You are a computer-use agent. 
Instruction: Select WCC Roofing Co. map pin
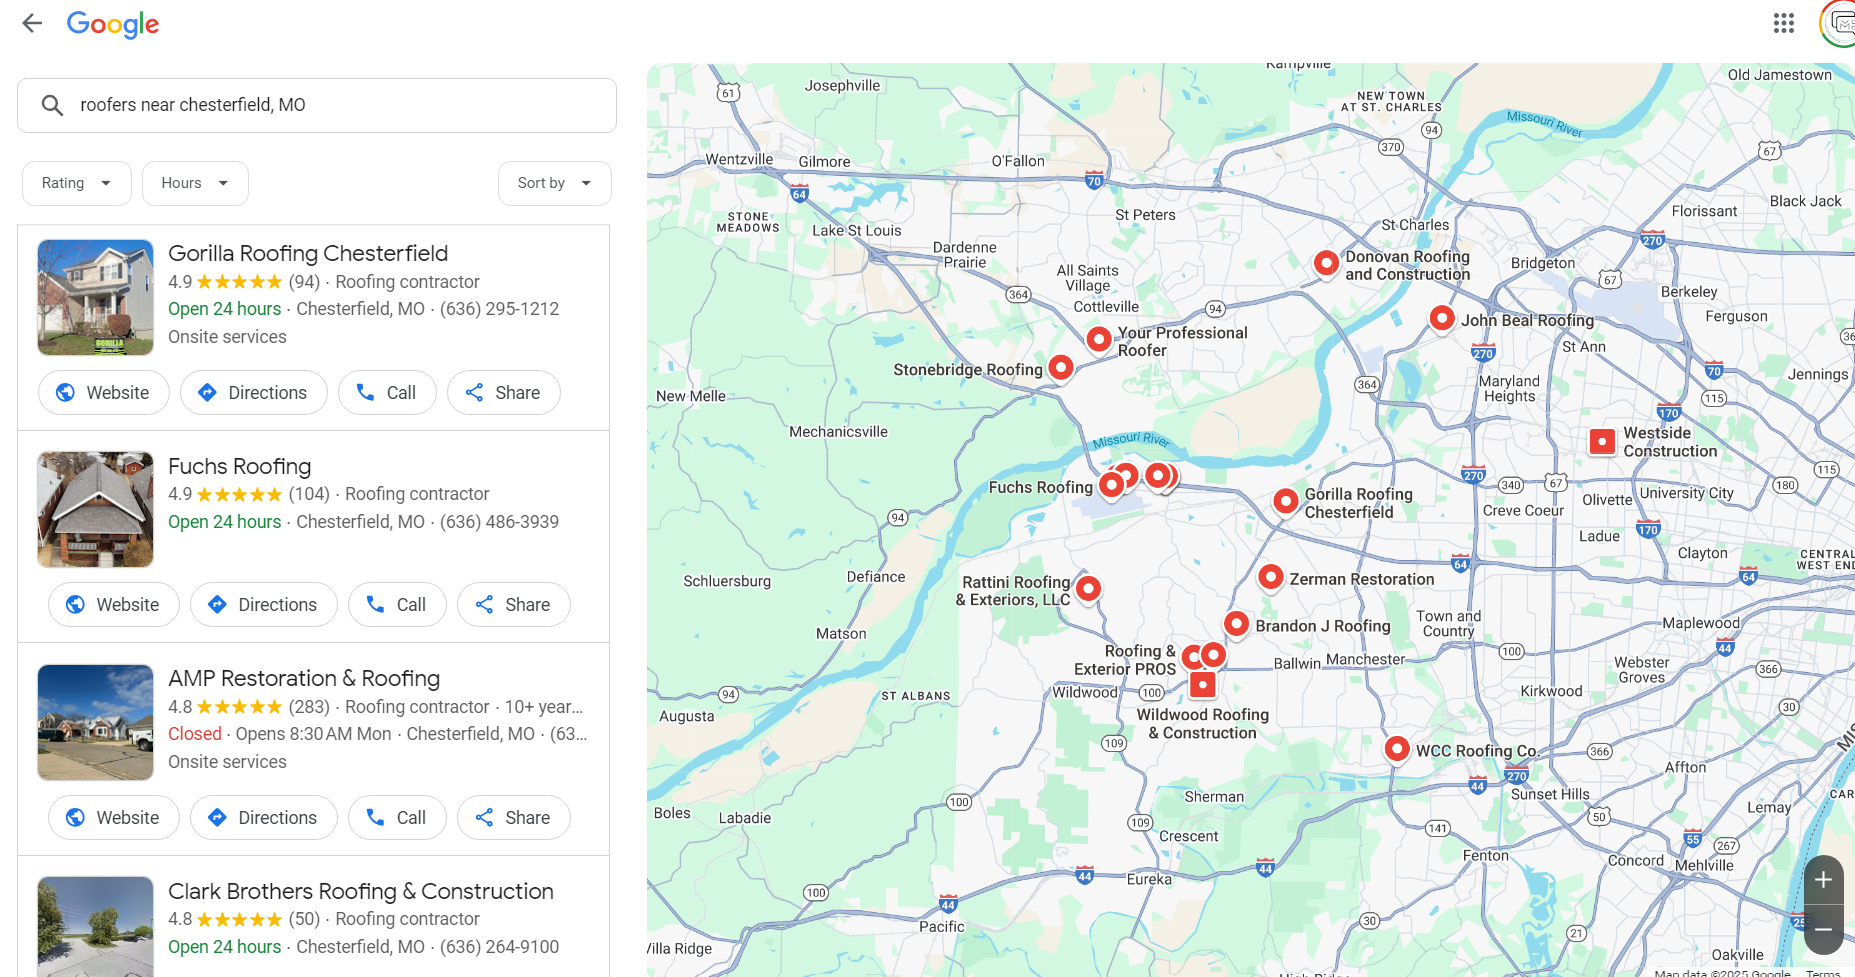tap(1397, 748)
